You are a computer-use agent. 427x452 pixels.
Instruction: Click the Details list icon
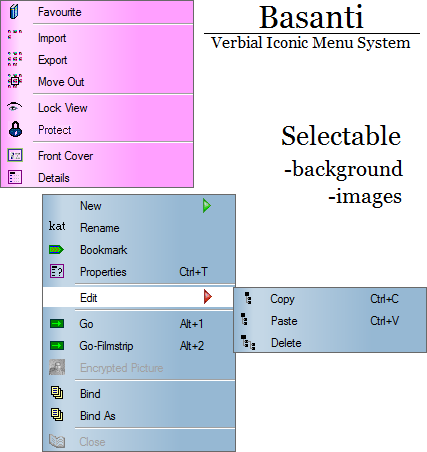(15, 177)
